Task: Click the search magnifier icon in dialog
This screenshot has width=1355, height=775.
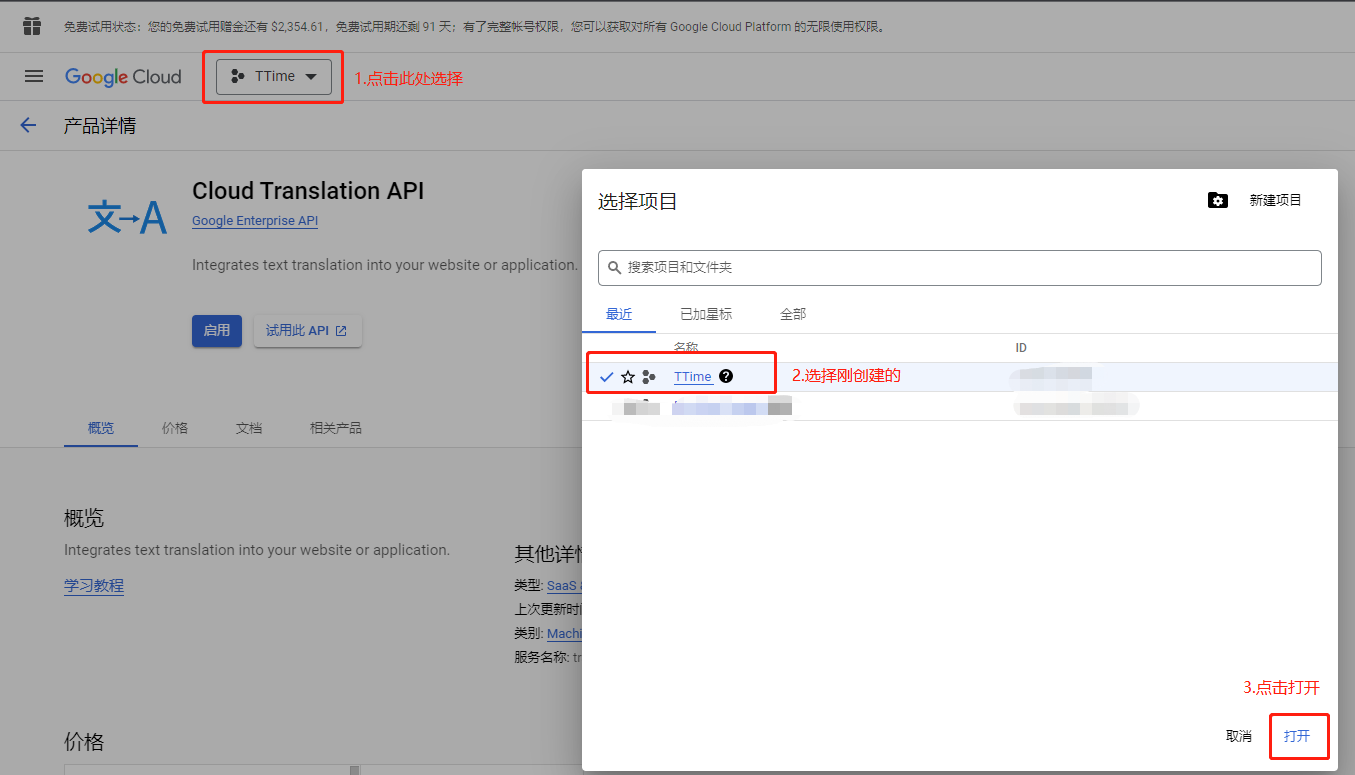Action: 615,268
